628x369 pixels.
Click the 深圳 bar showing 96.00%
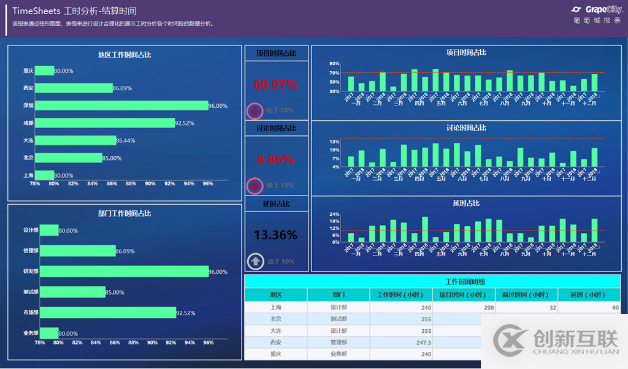[x=122, y=105]
